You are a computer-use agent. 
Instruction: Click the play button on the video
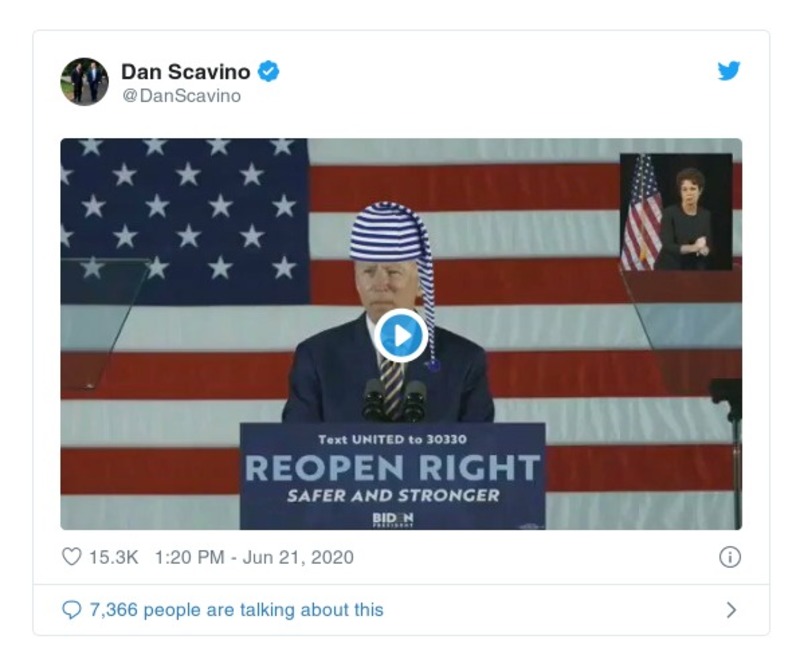400,336
